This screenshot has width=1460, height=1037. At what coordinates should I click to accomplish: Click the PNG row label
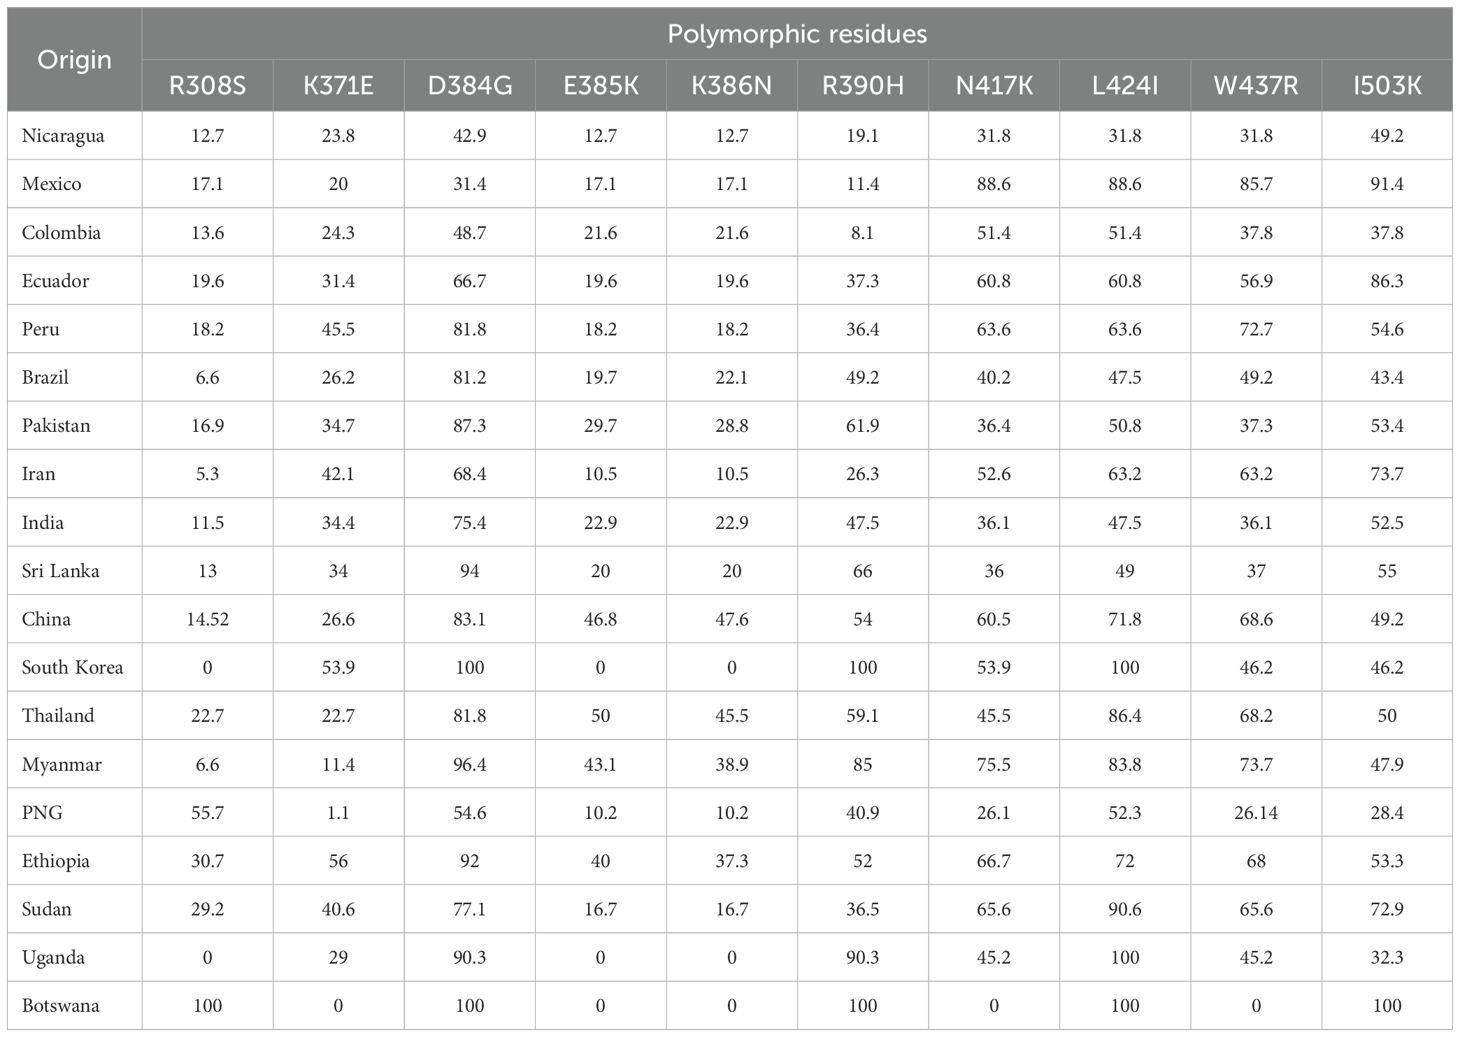pos(42,813)
